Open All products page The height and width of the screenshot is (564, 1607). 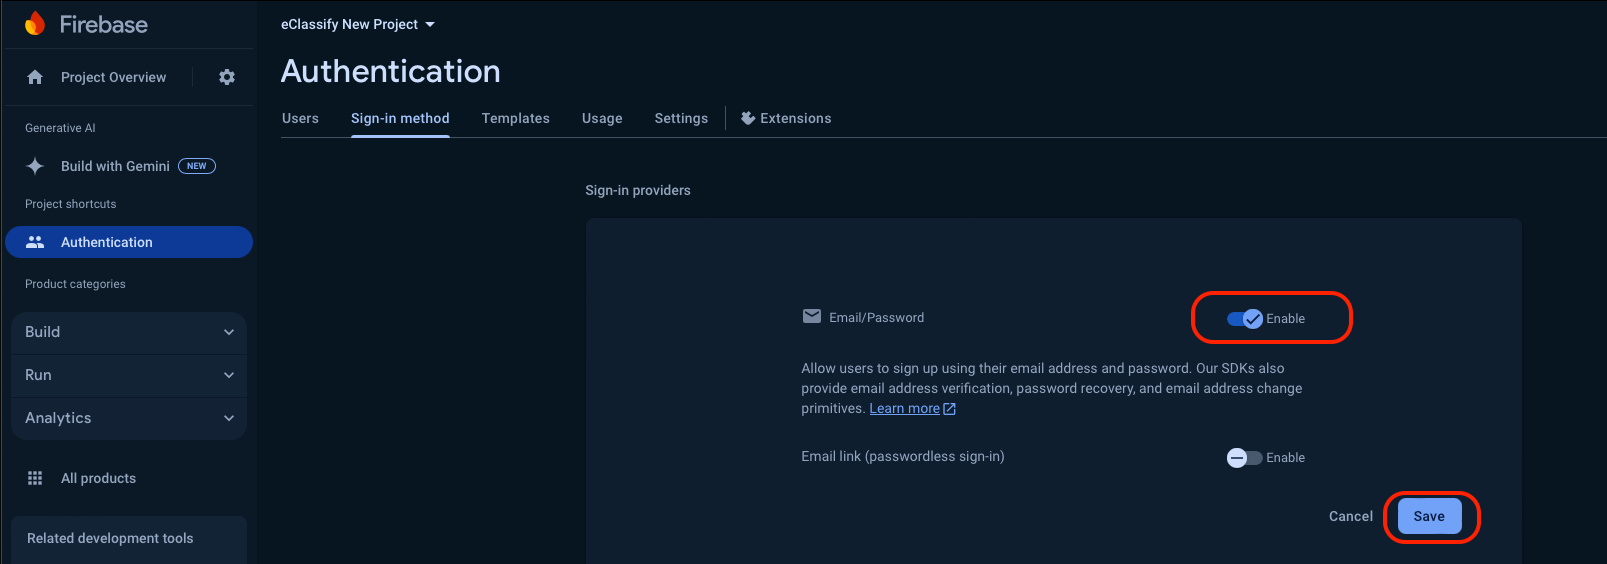click(98, 478)
